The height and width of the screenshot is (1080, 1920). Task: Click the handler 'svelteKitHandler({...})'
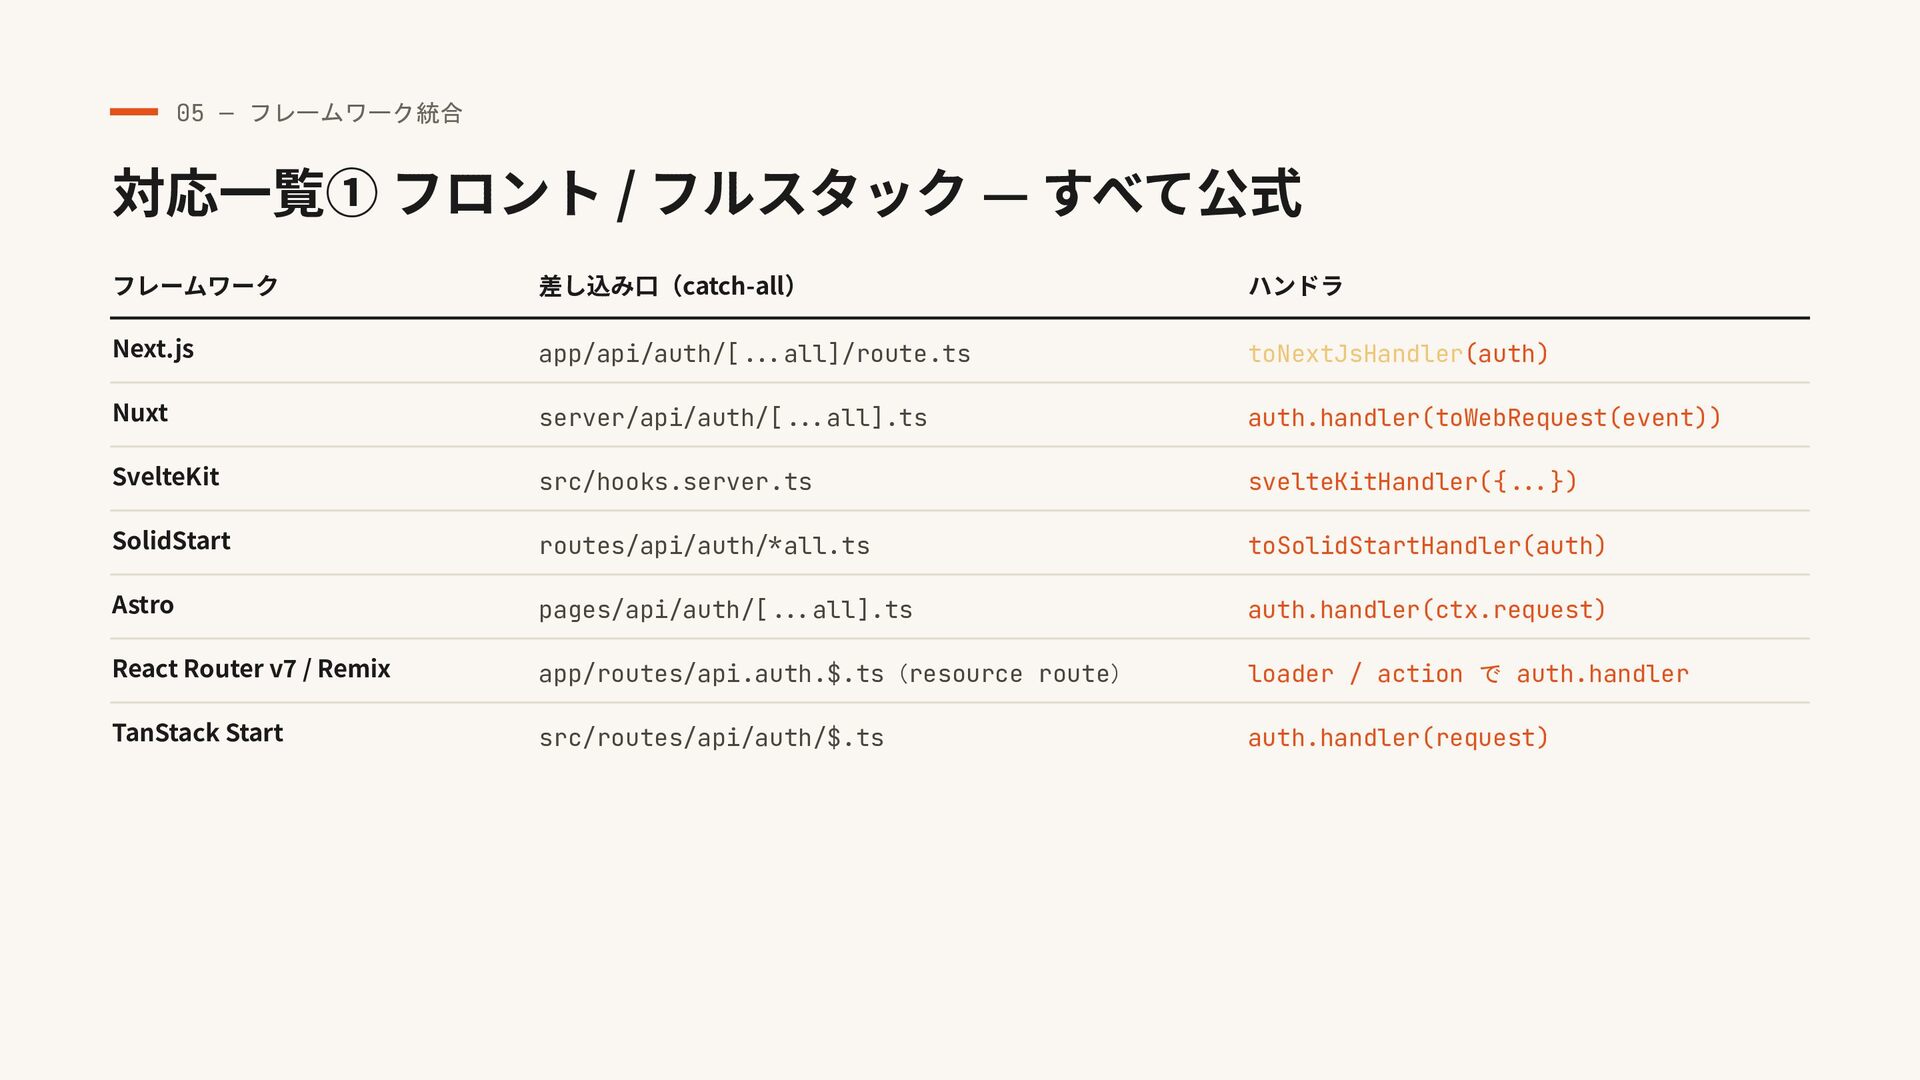coord(1412,482)
